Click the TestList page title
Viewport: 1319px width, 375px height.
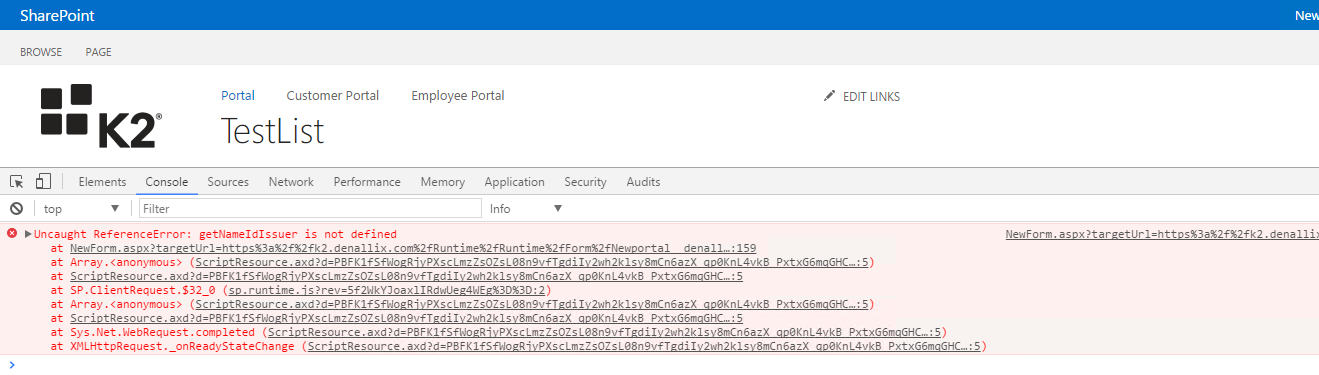[273, 131]
